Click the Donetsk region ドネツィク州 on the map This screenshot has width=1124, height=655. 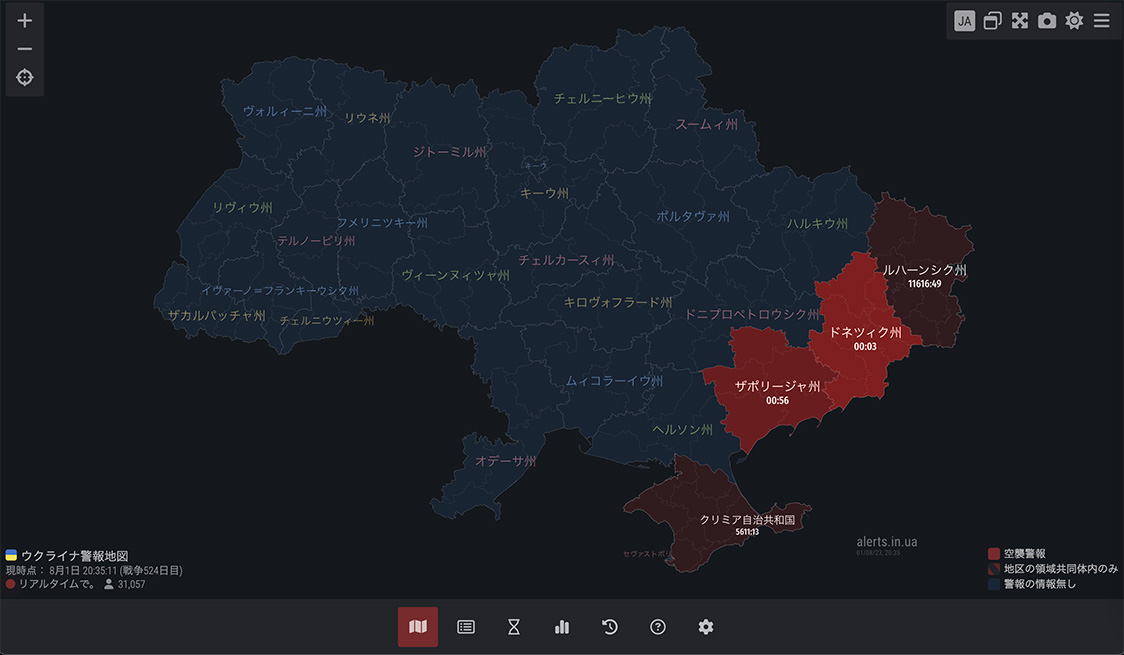click(x=865, y=333)
